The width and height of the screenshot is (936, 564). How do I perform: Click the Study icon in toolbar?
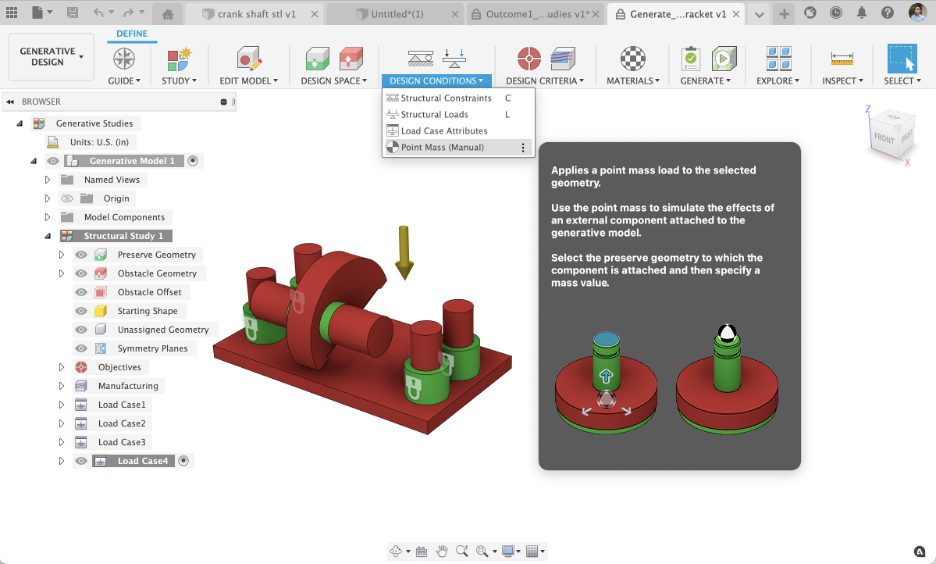178,58
